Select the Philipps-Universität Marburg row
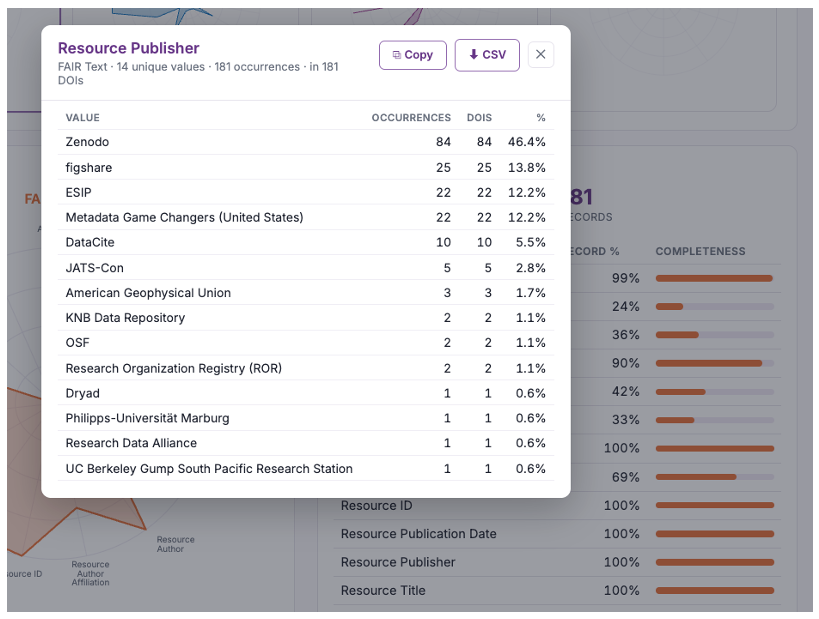Viewport: 819px width, 619px height. point(306,418)
